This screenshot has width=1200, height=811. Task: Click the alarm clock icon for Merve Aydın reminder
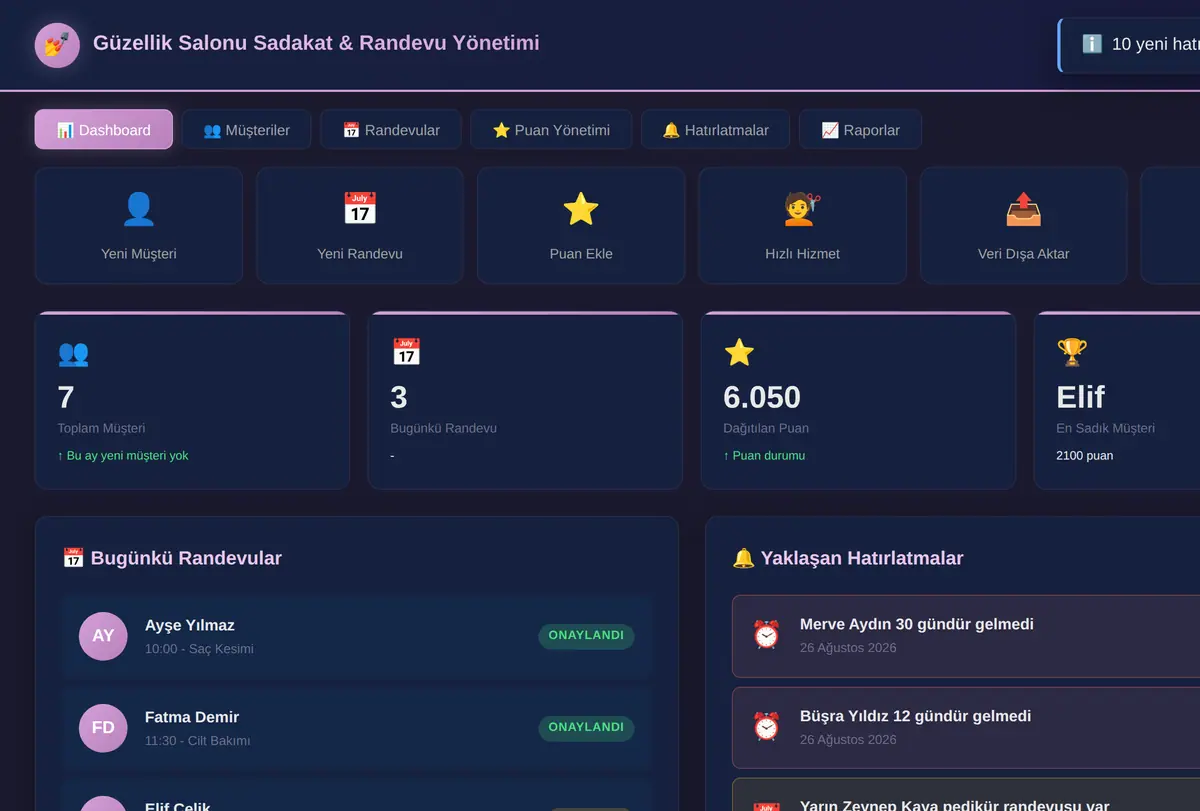tap(766, 635)
